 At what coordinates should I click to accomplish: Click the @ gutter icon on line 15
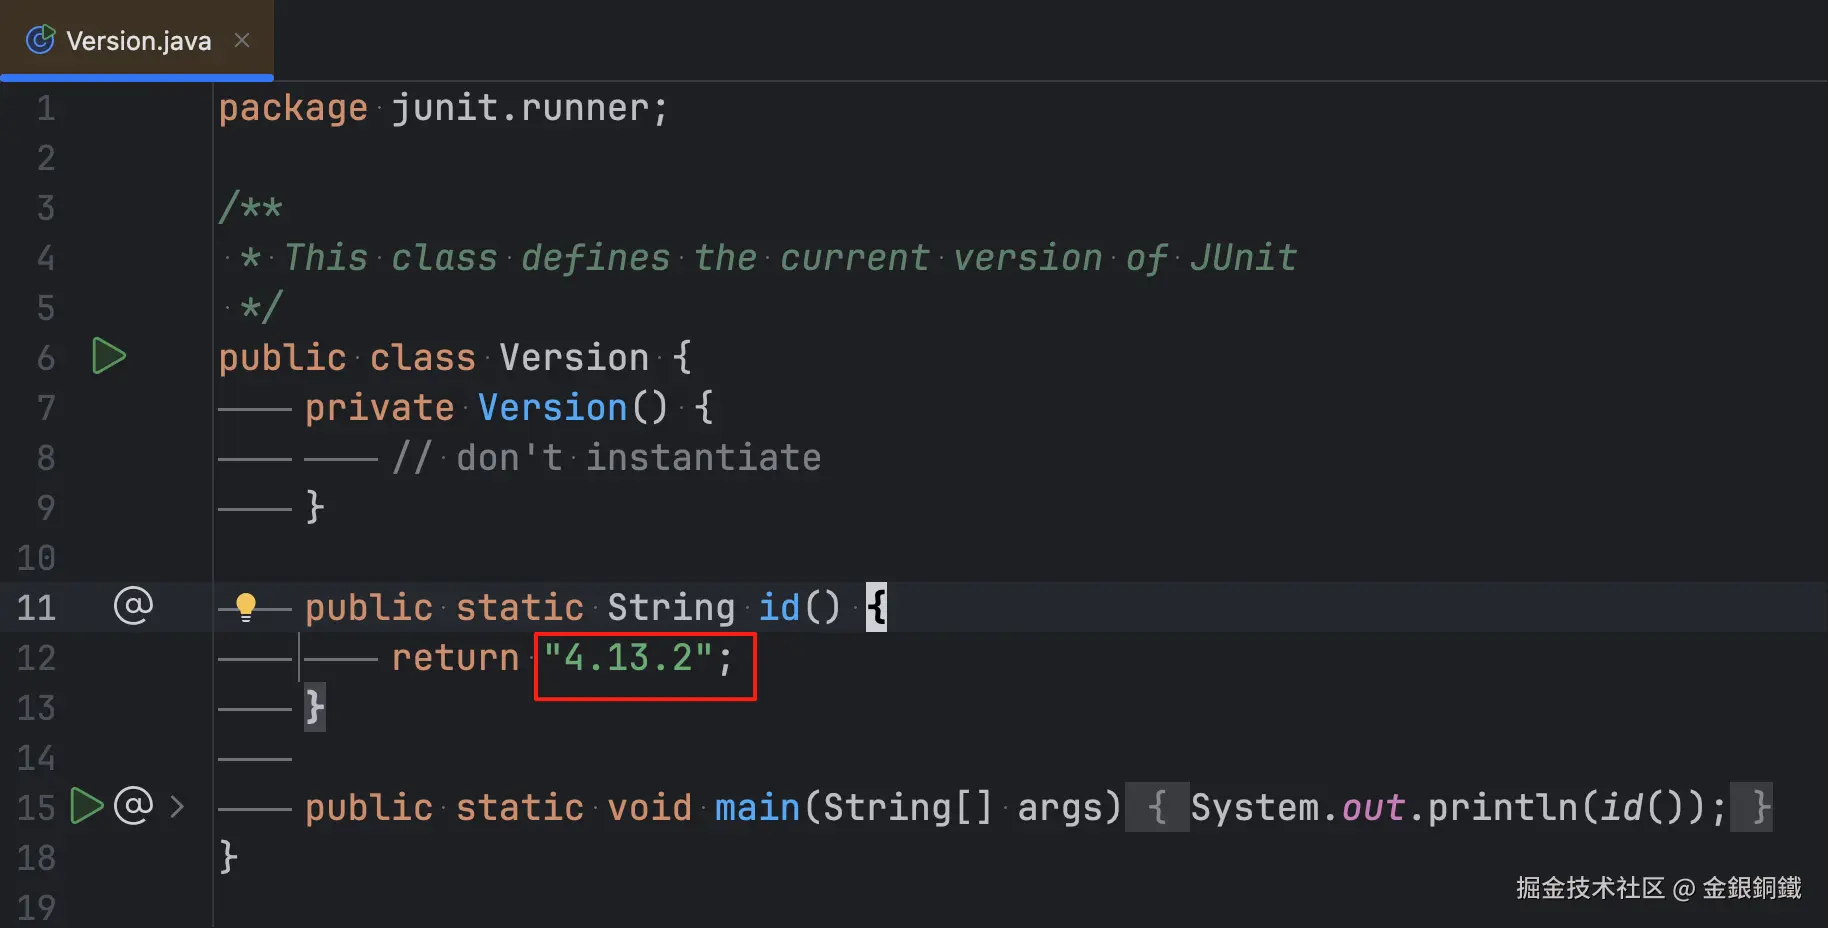point(133,806)
